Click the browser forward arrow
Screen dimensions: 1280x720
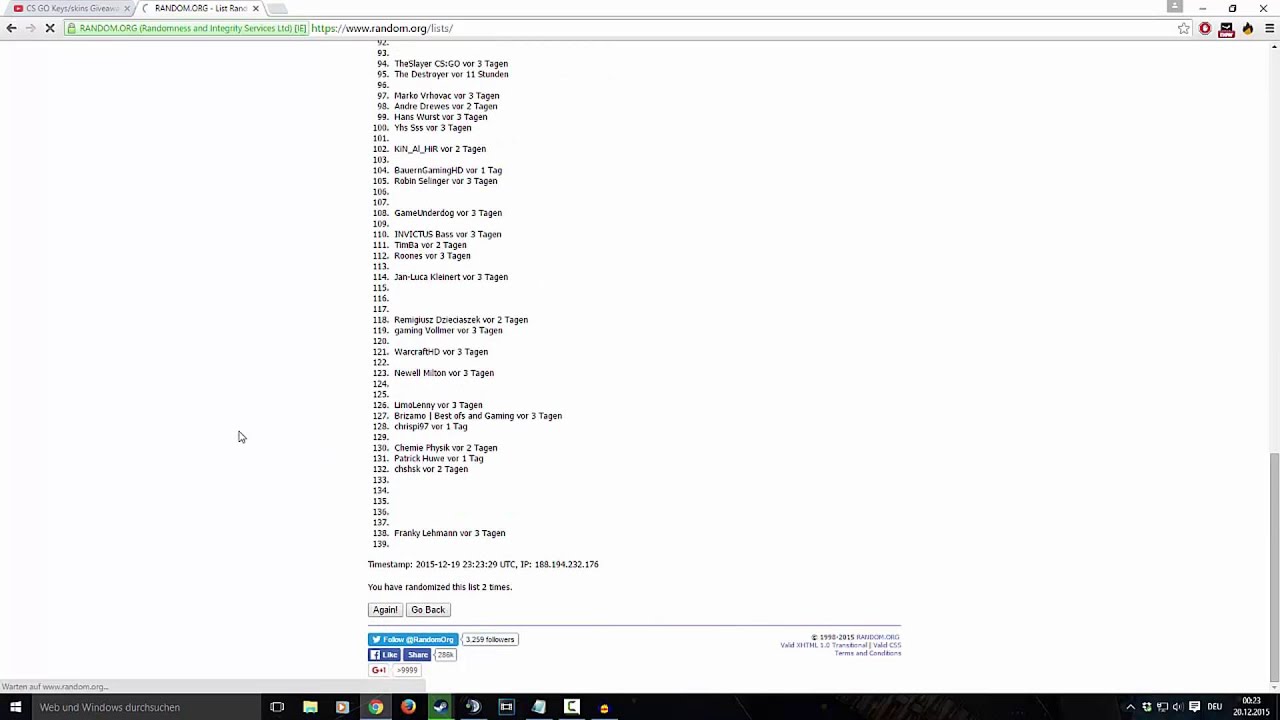pyautogui.click(x=30, y=28)
